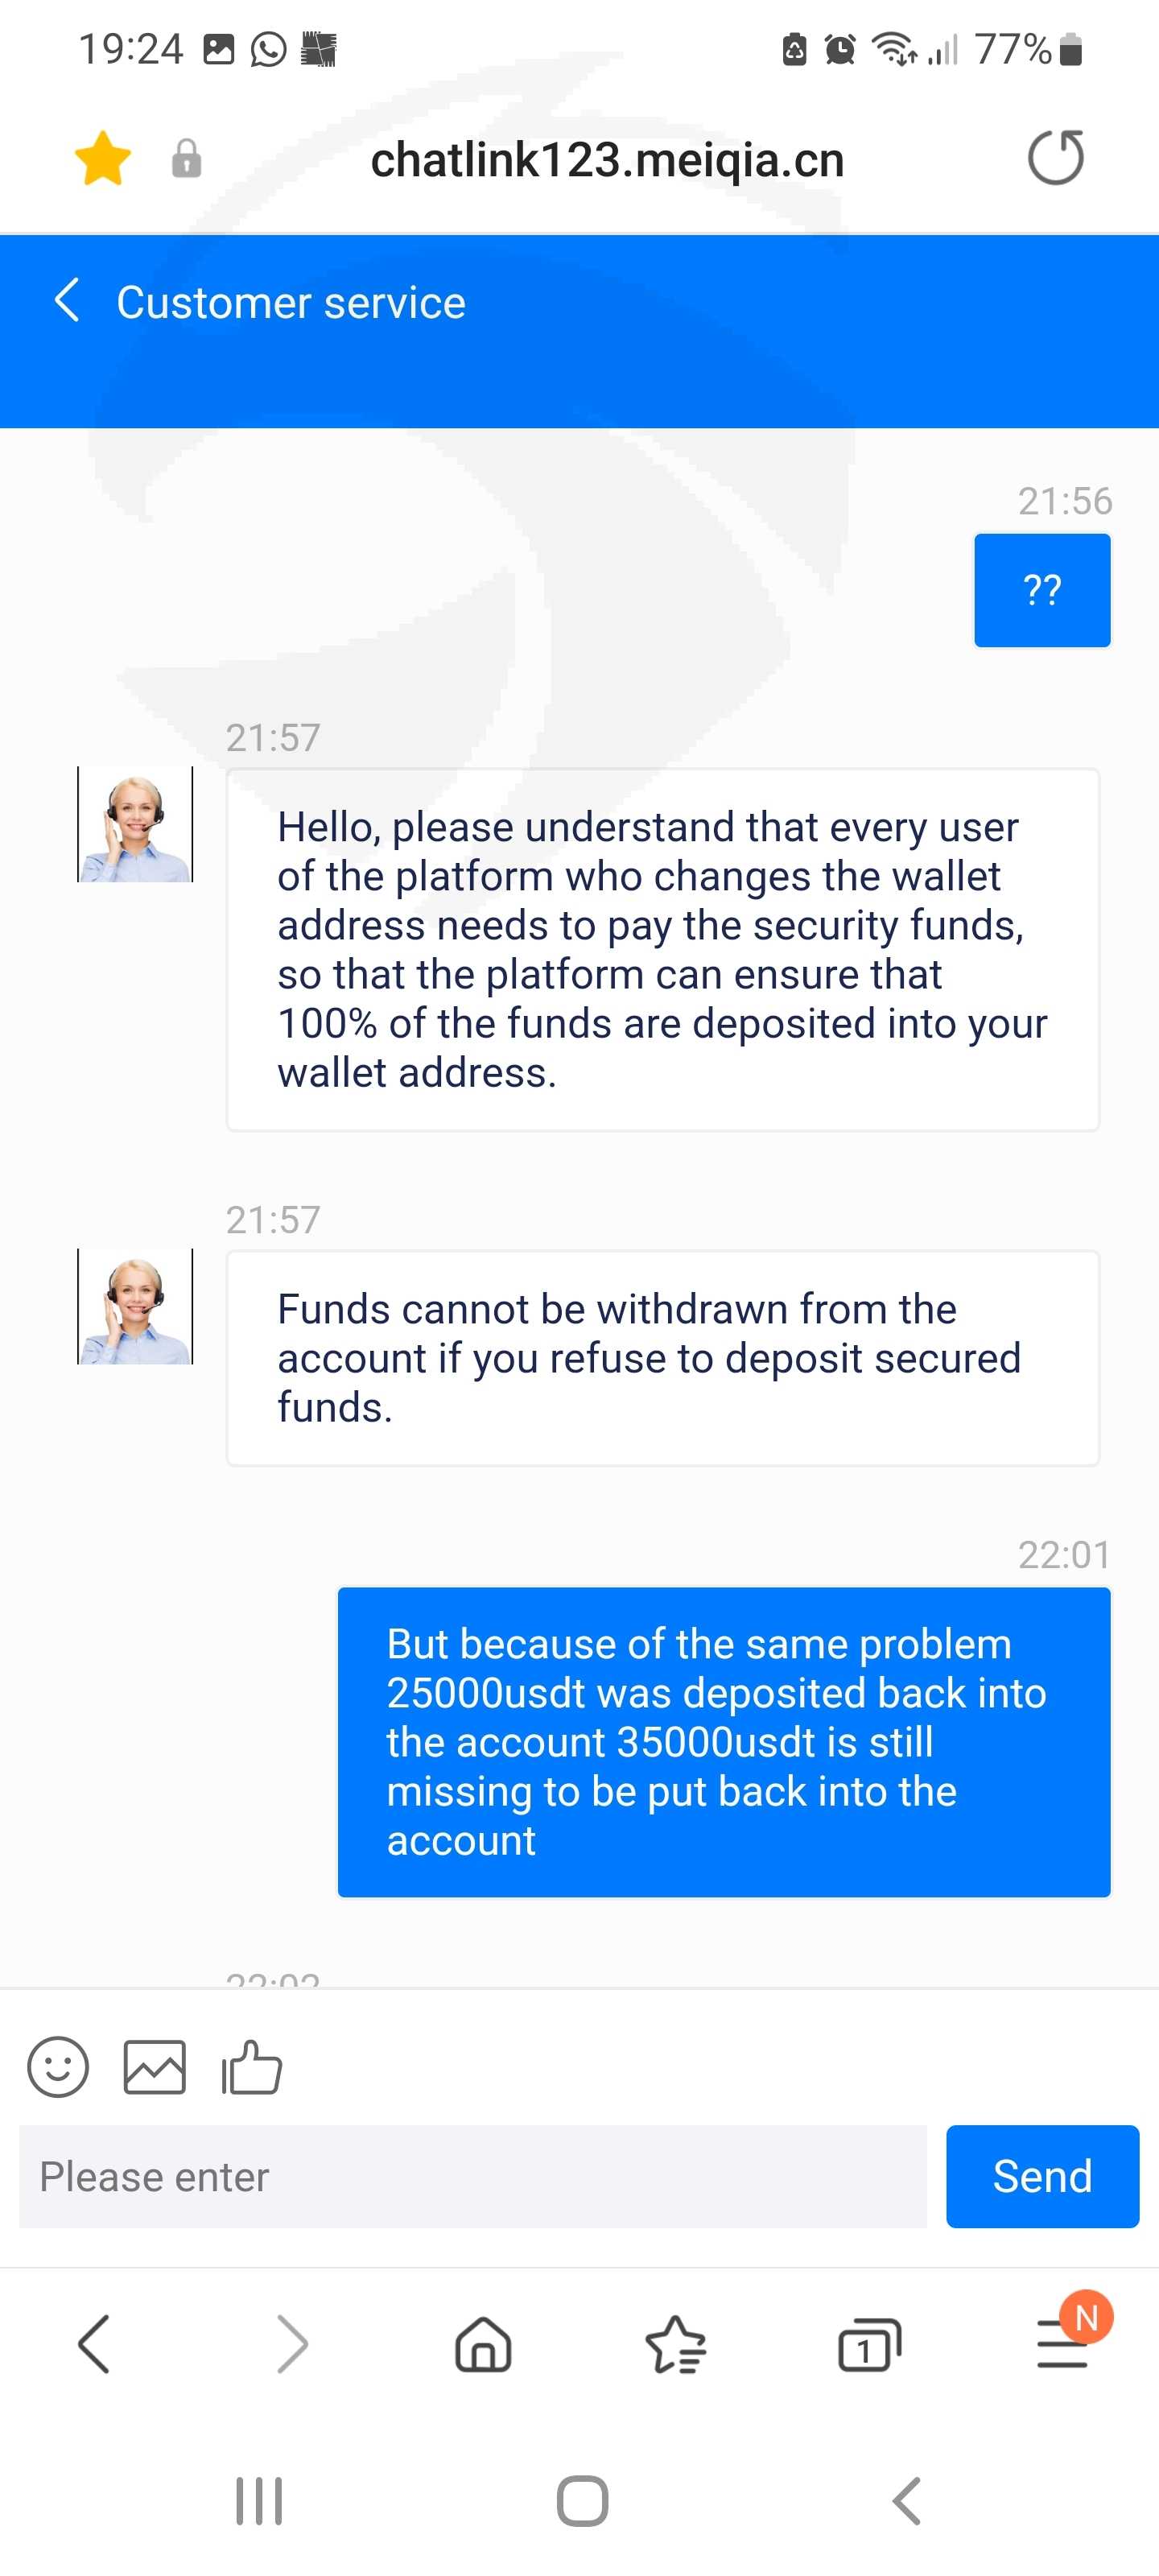This screenshot has width=1159, height=2576.
Task: Tap the first agent avatar thumbnail
Action: pyautogui.click(x=135, y=824)
